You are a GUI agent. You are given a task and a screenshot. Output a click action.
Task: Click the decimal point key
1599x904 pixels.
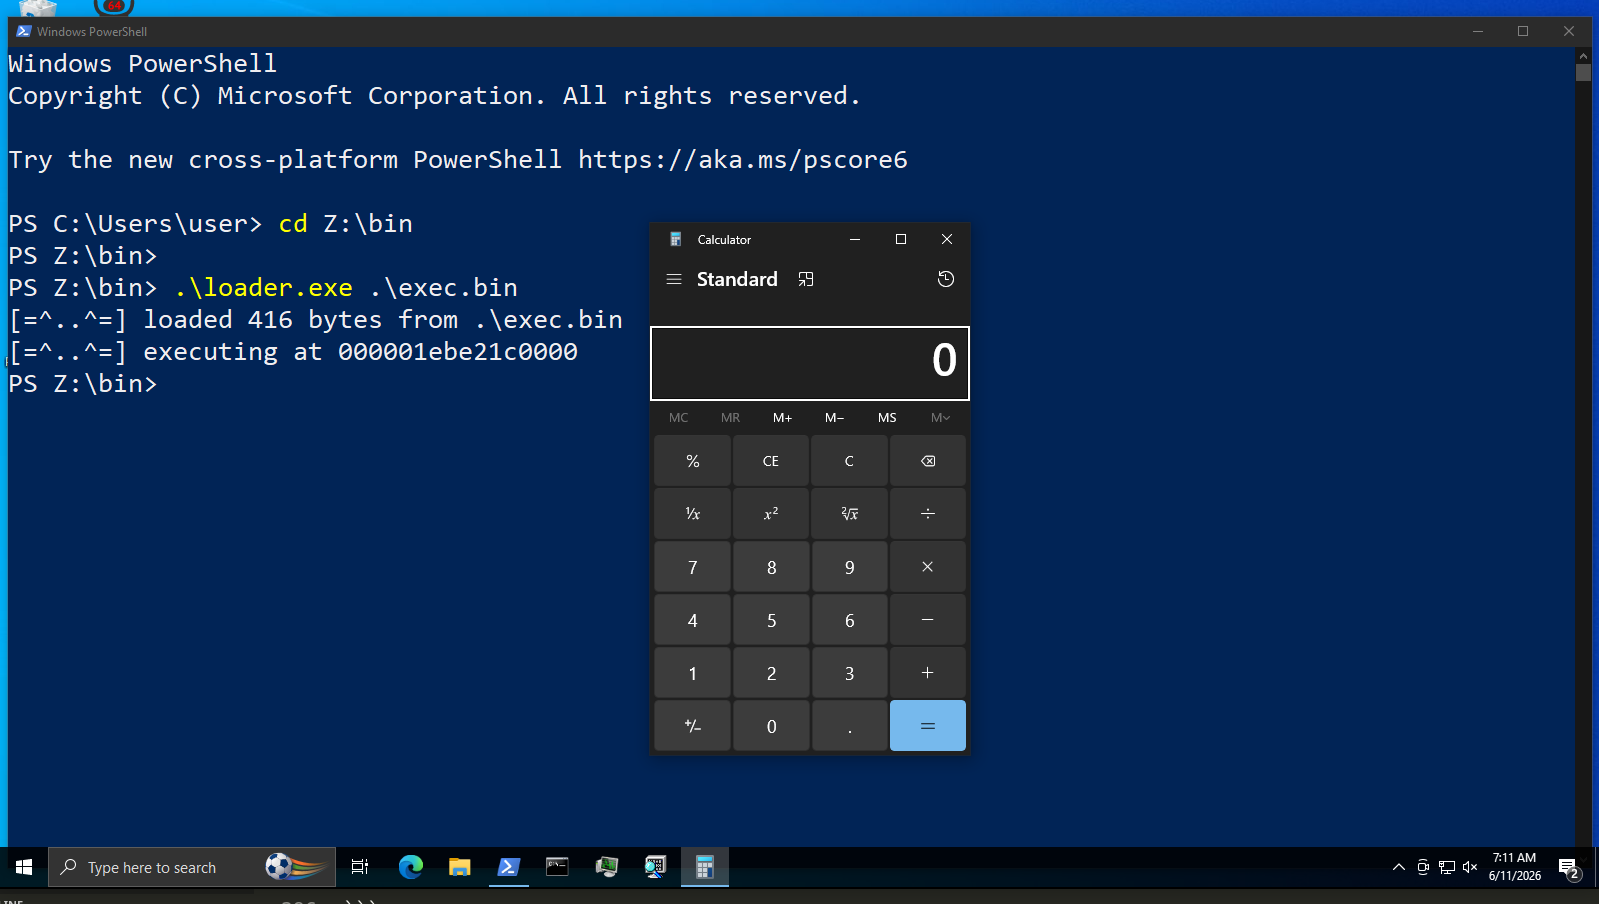849,726
